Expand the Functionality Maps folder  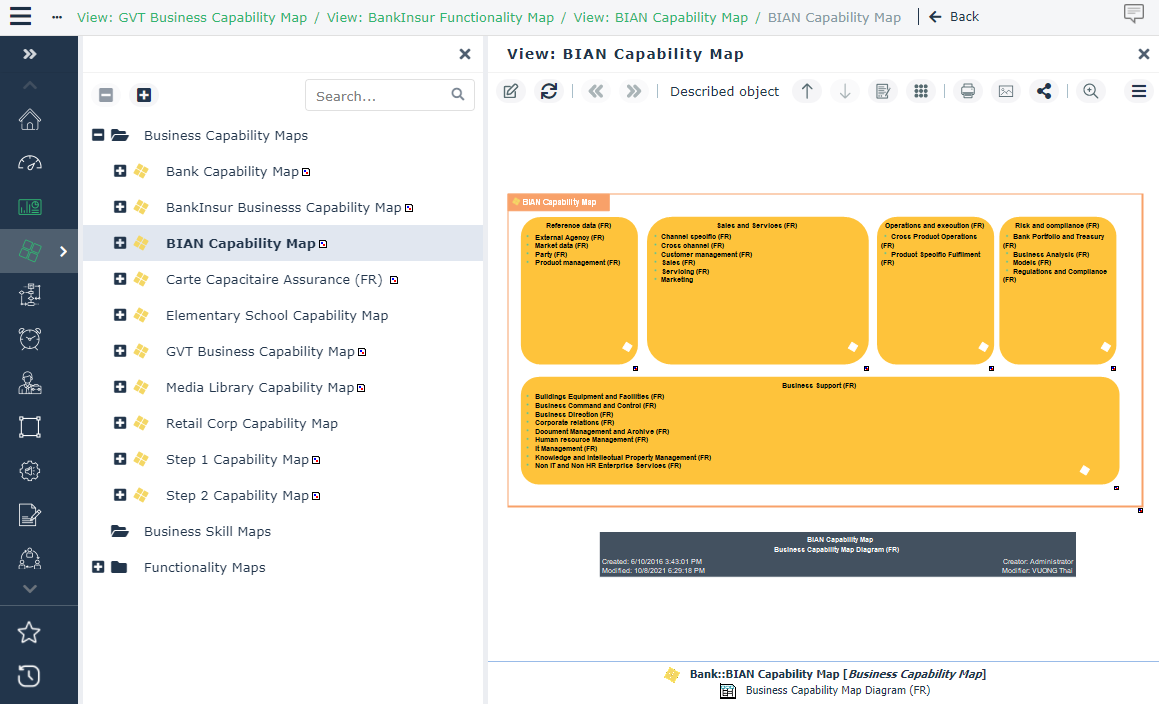tap(98, 567)
